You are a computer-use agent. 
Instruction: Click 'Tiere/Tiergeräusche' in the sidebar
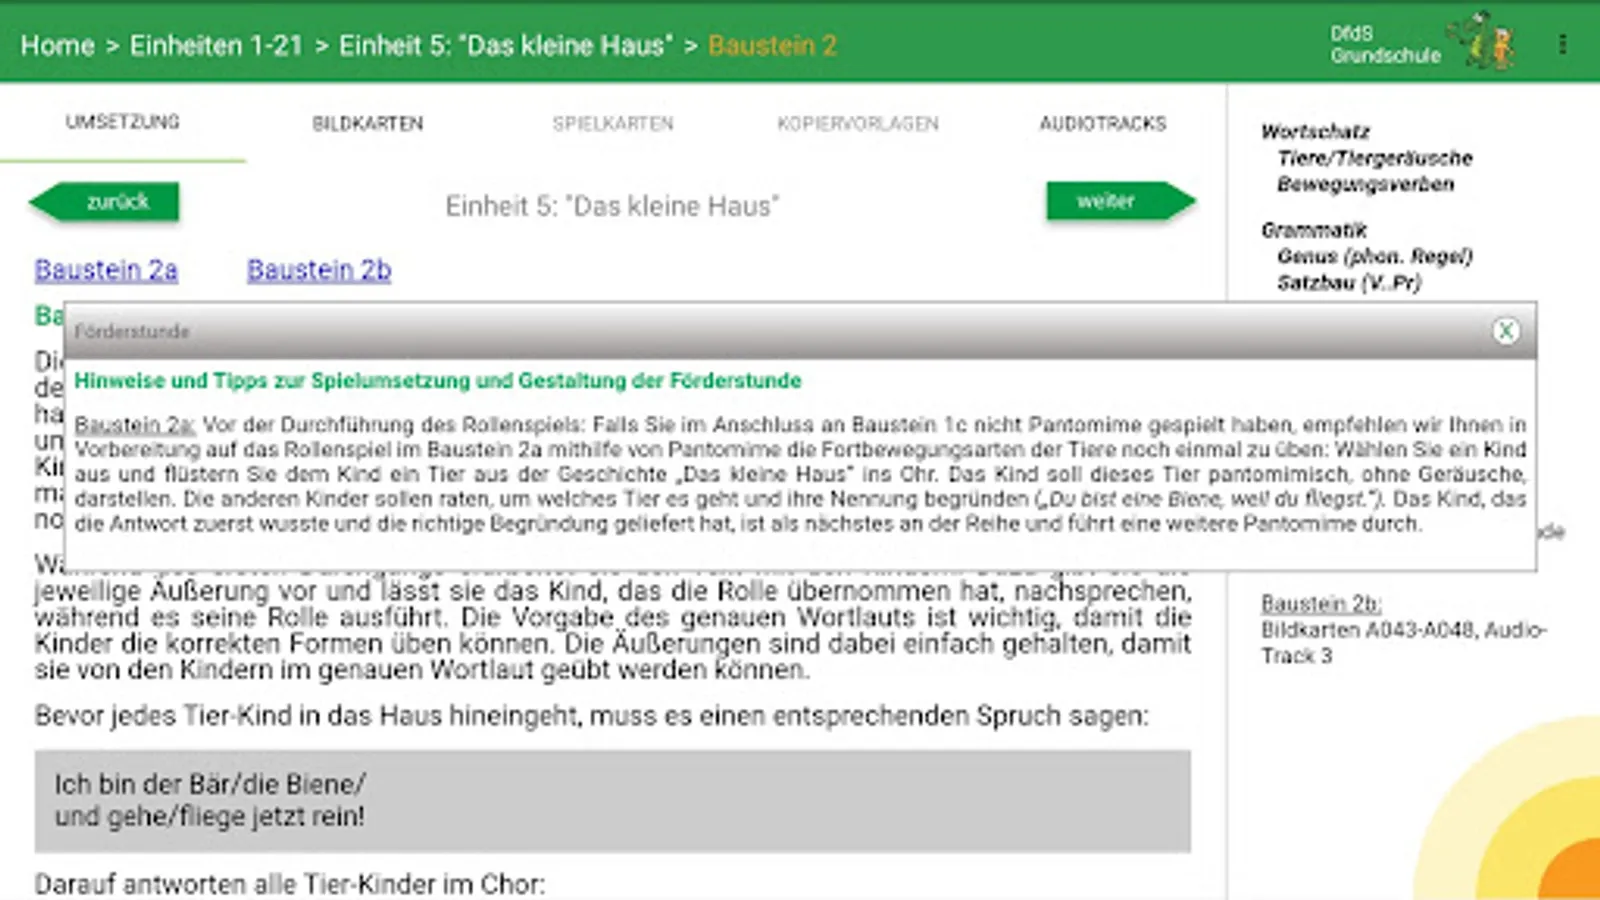pyautogui.click(x=1375, y=158)
